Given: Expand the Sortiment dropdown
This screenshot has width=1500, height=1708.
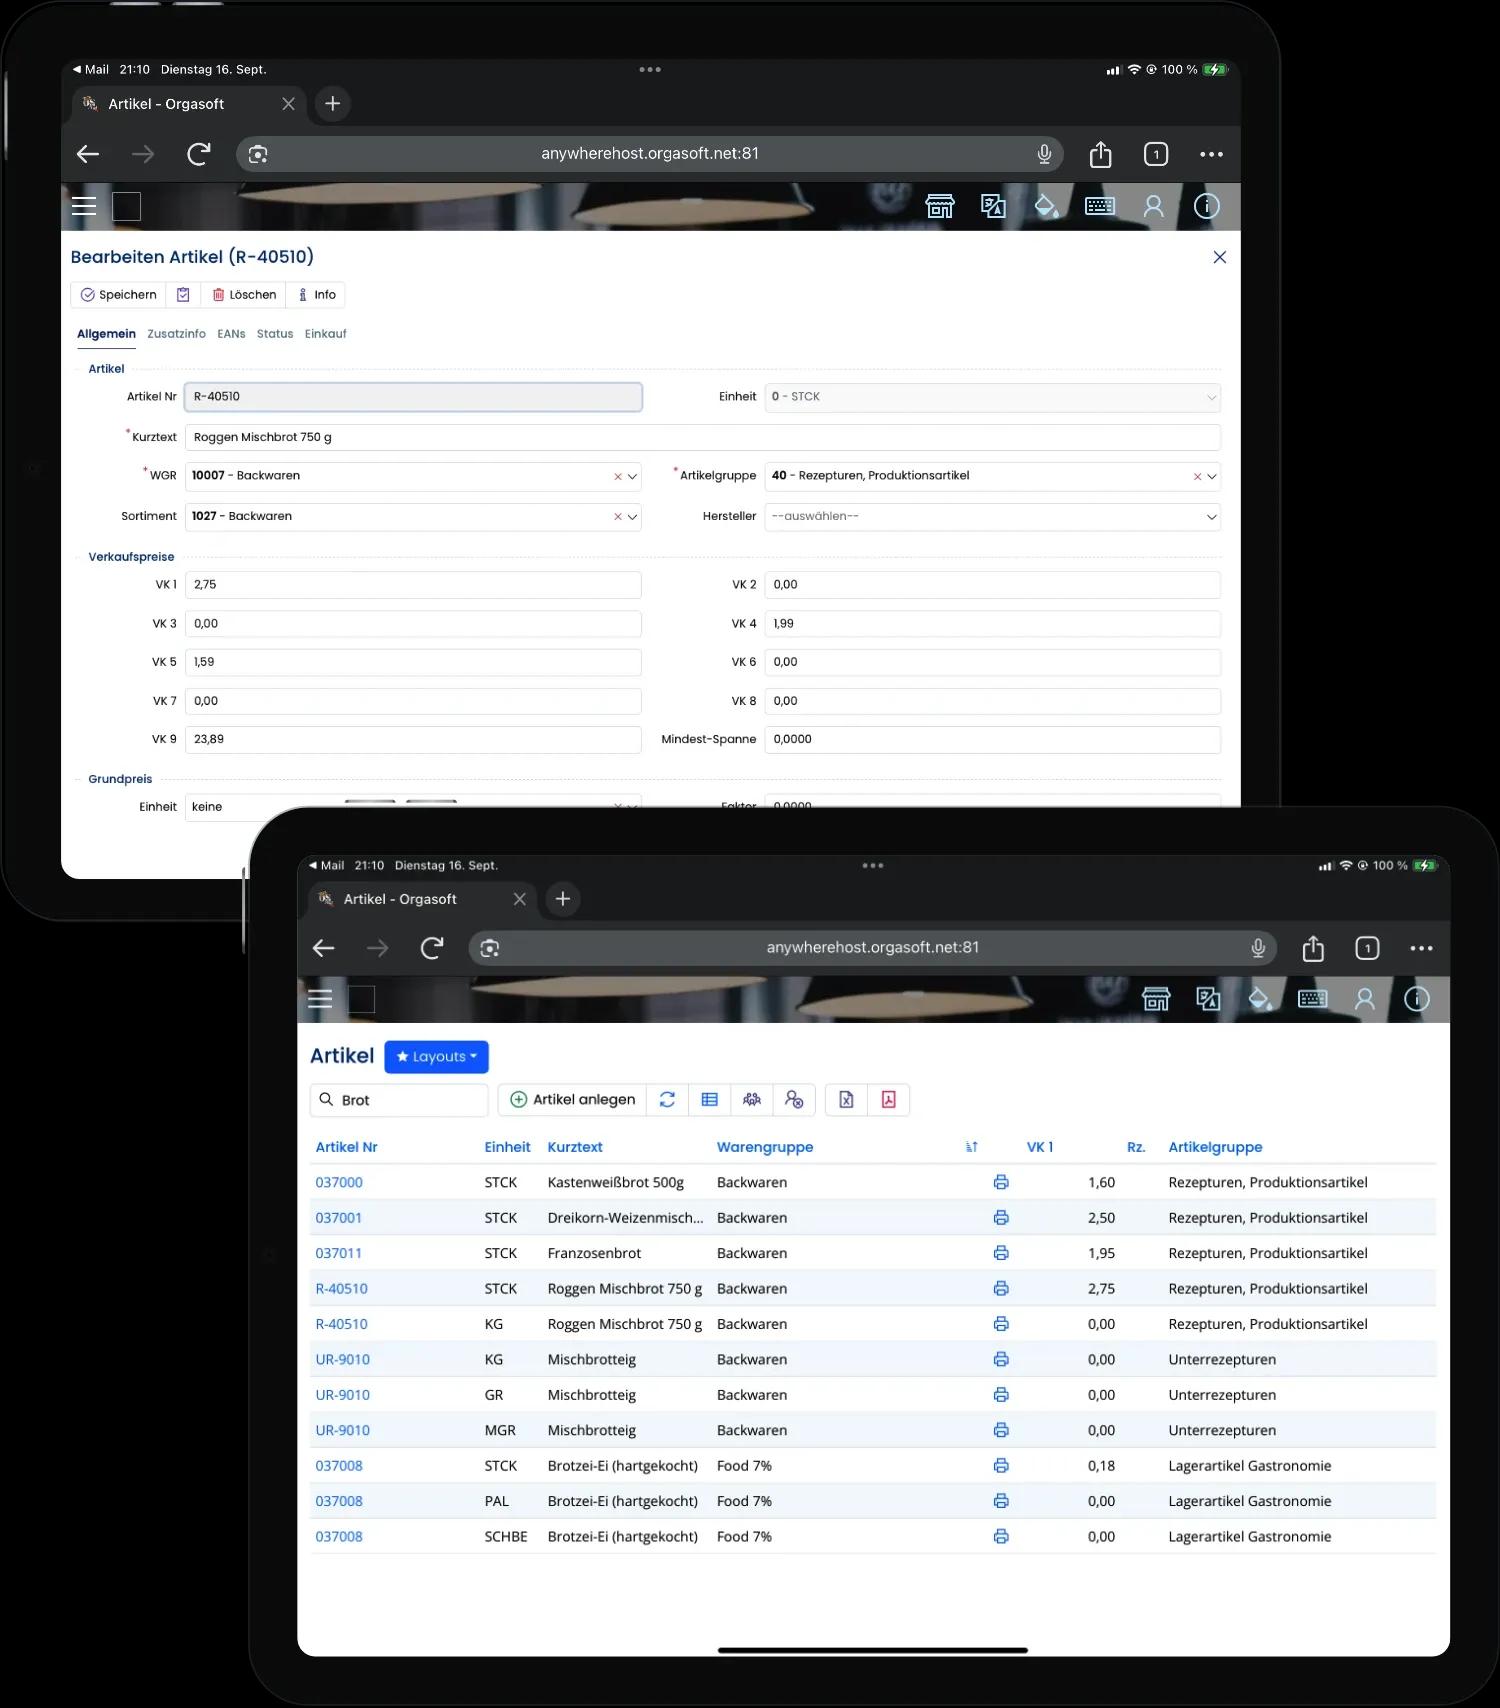Looking at the screenshot, I should click(632, 517).
